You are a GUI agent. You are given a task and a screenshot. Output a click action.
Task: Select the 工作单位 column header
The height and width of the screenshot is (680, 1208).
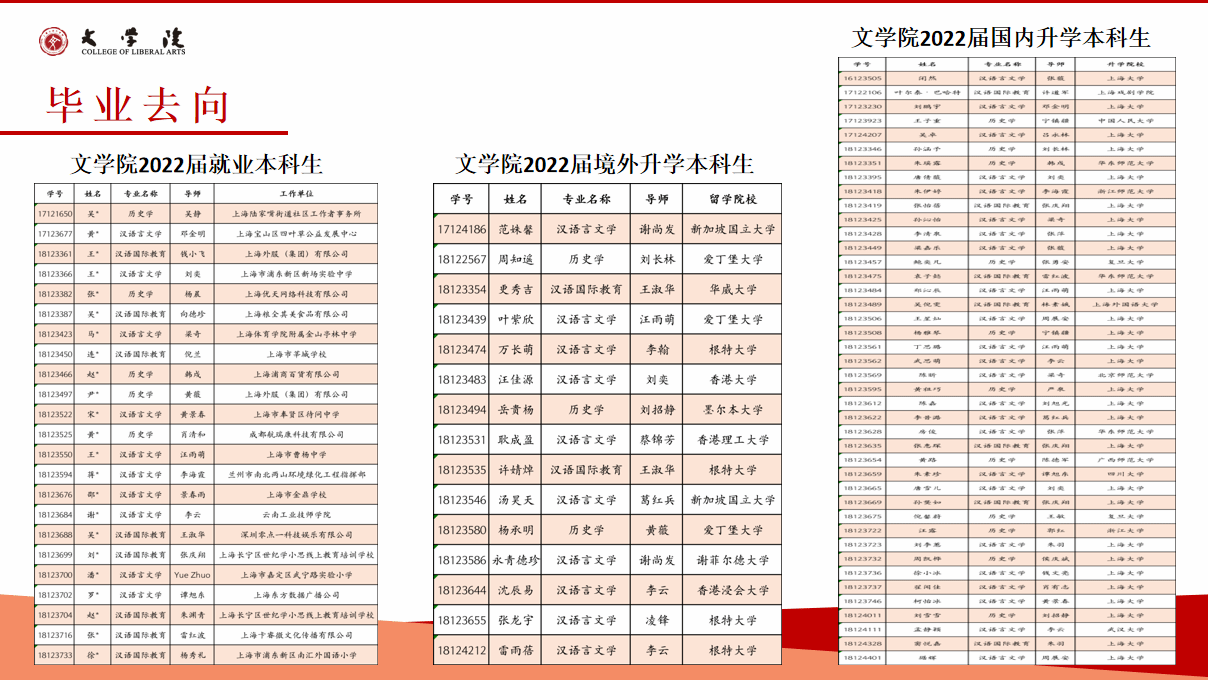296,194
